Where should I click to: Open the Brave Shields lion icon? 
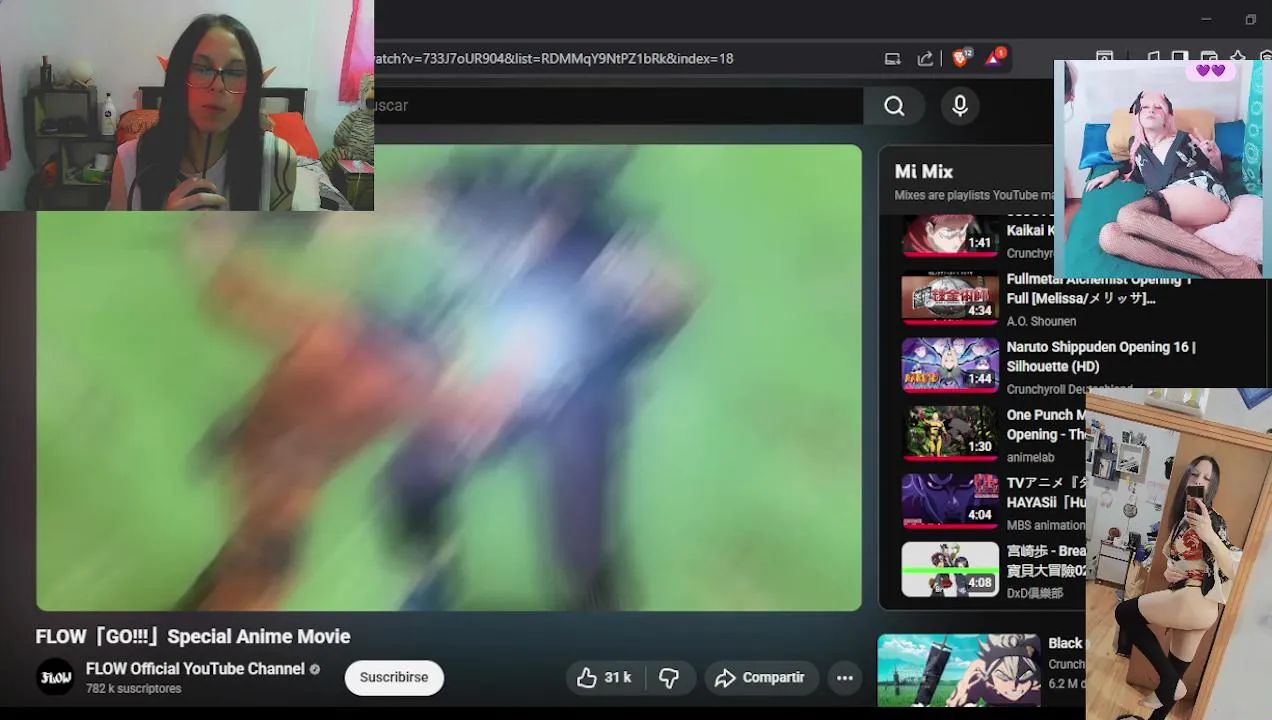coord(960,58)
